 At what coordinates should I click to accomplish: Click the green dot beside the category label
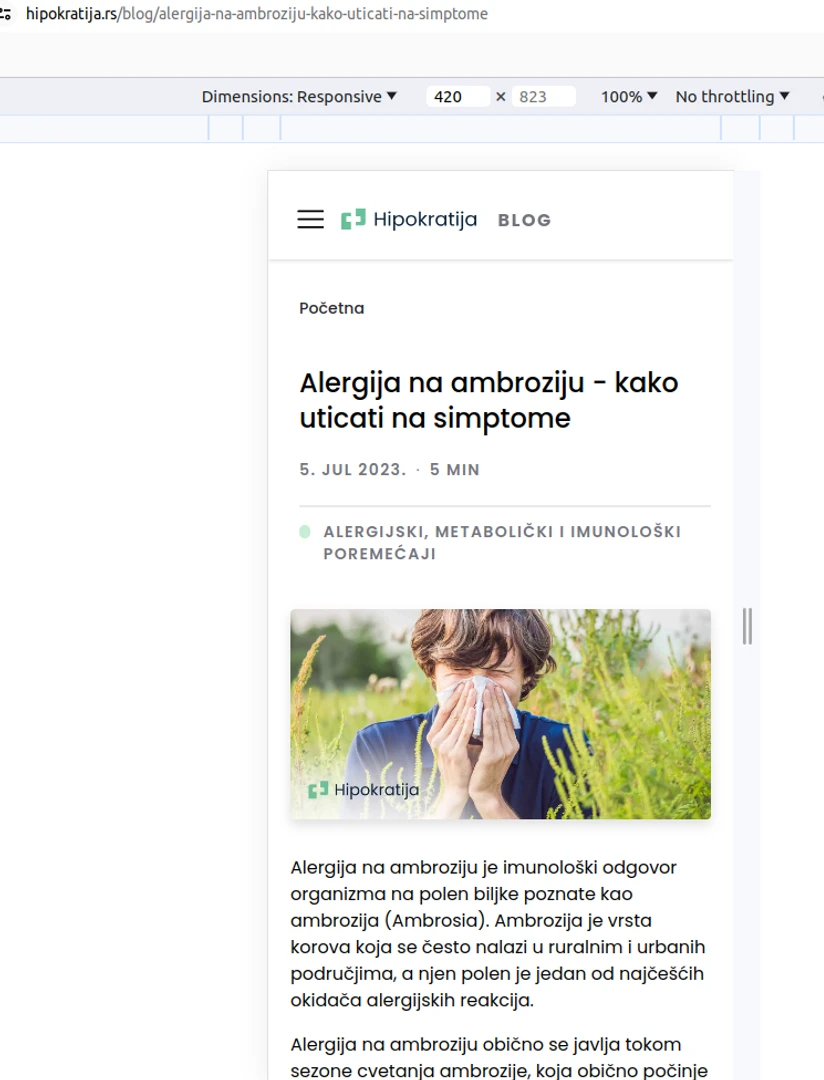305,531
